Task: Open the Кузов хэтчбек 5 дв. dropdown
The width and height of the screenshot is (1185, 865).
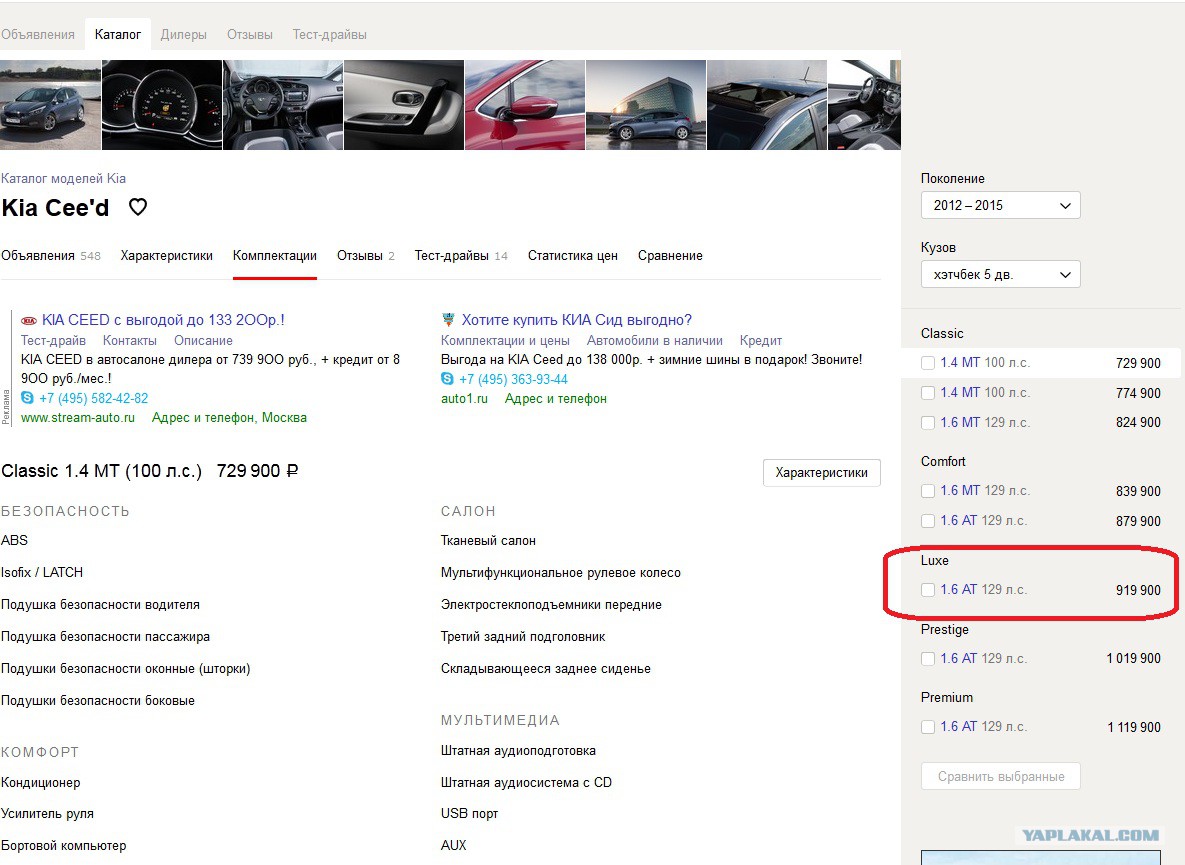Action: click(x=1001, y=274)
